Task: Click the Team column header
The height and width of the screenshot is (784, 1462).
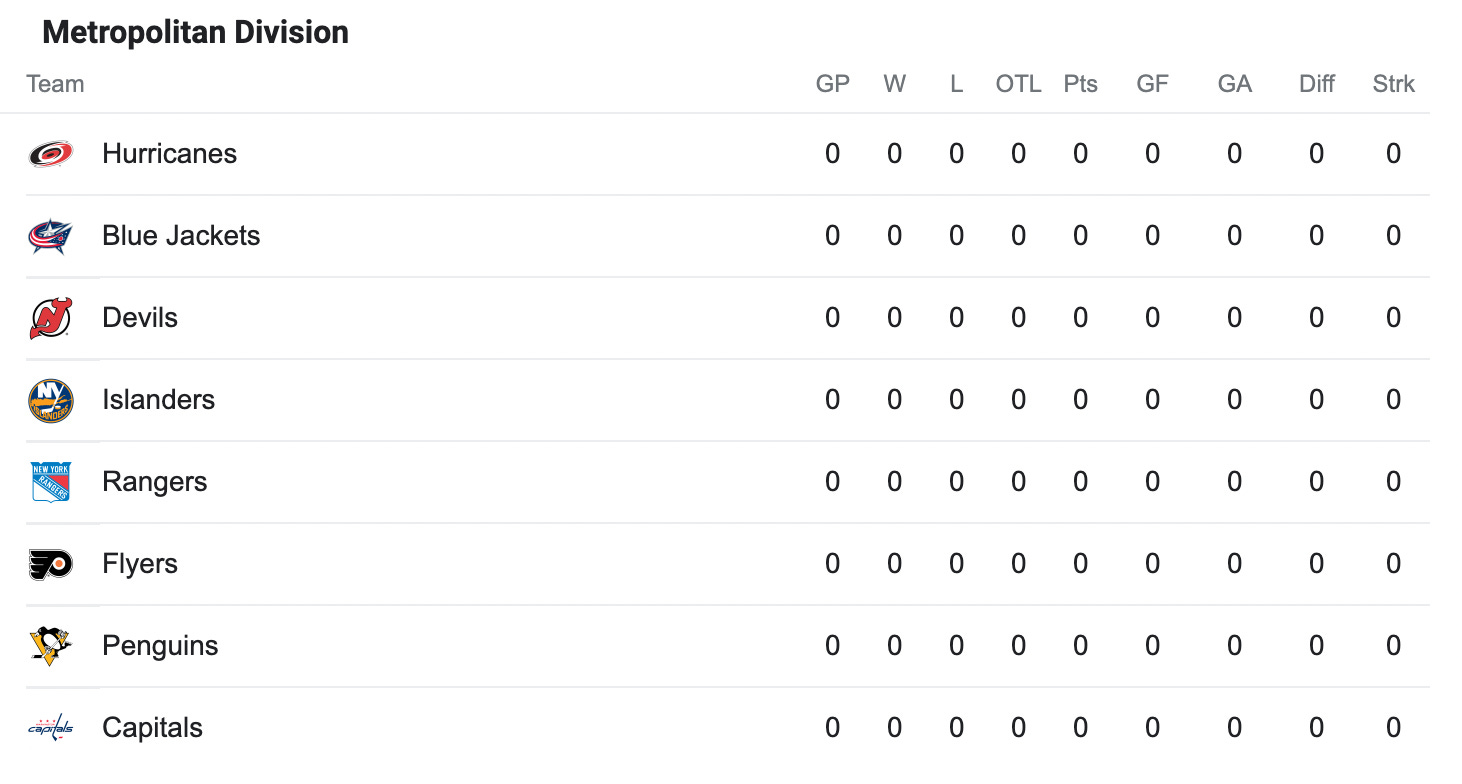Action: pos(55,84)
